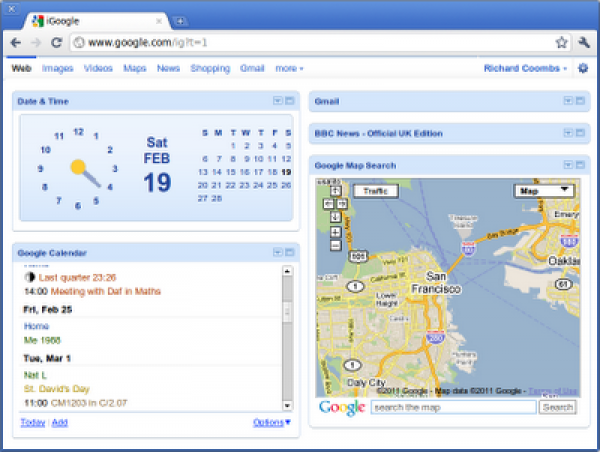Open the Chrome wrench menu
The image size is (600, 452).
[584, 42]
